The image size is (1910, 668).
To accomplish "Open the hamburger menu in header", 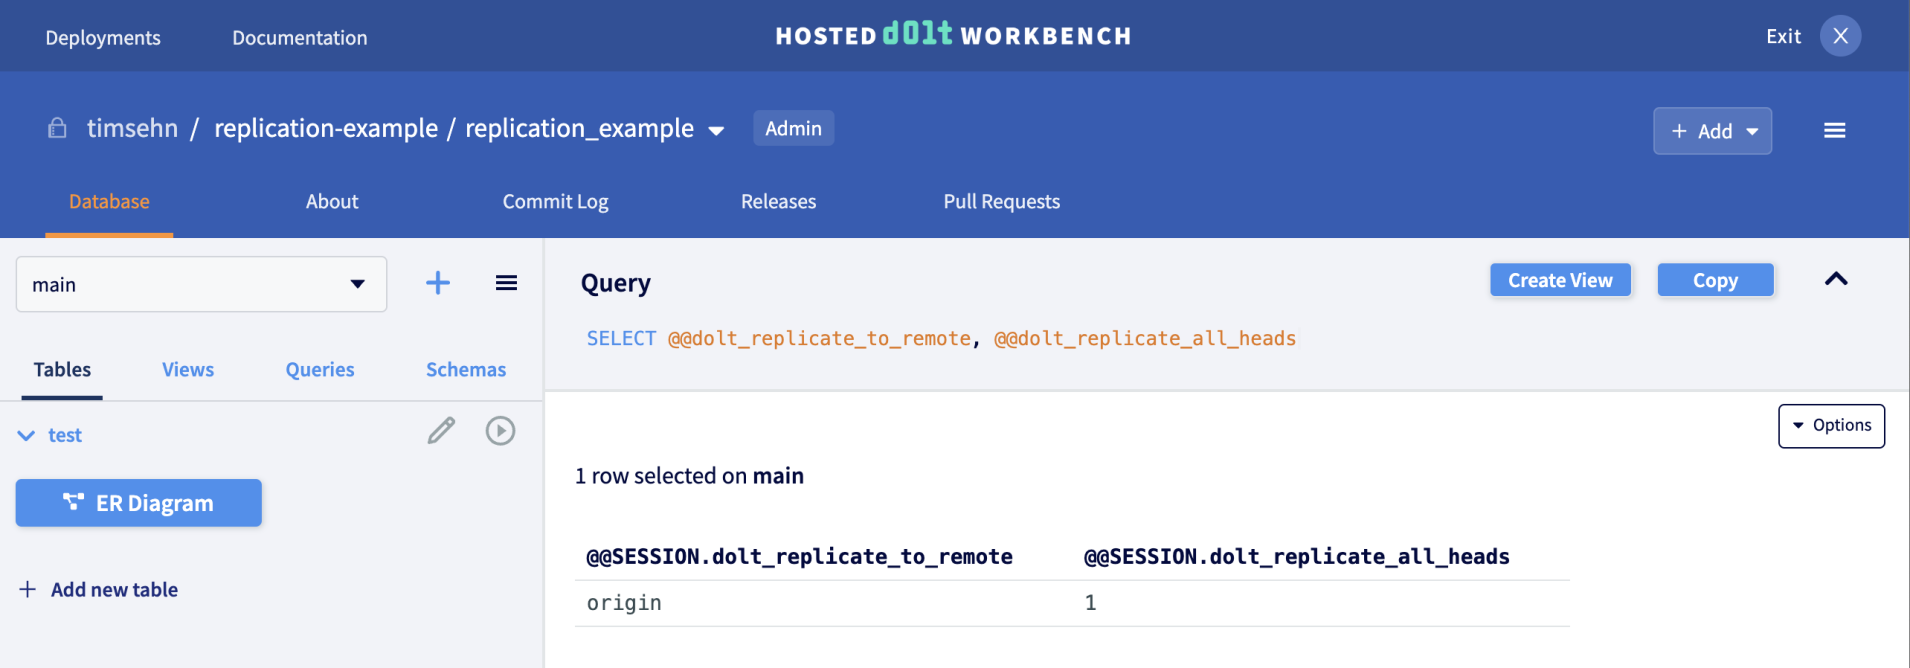I will coord(1834,130).
